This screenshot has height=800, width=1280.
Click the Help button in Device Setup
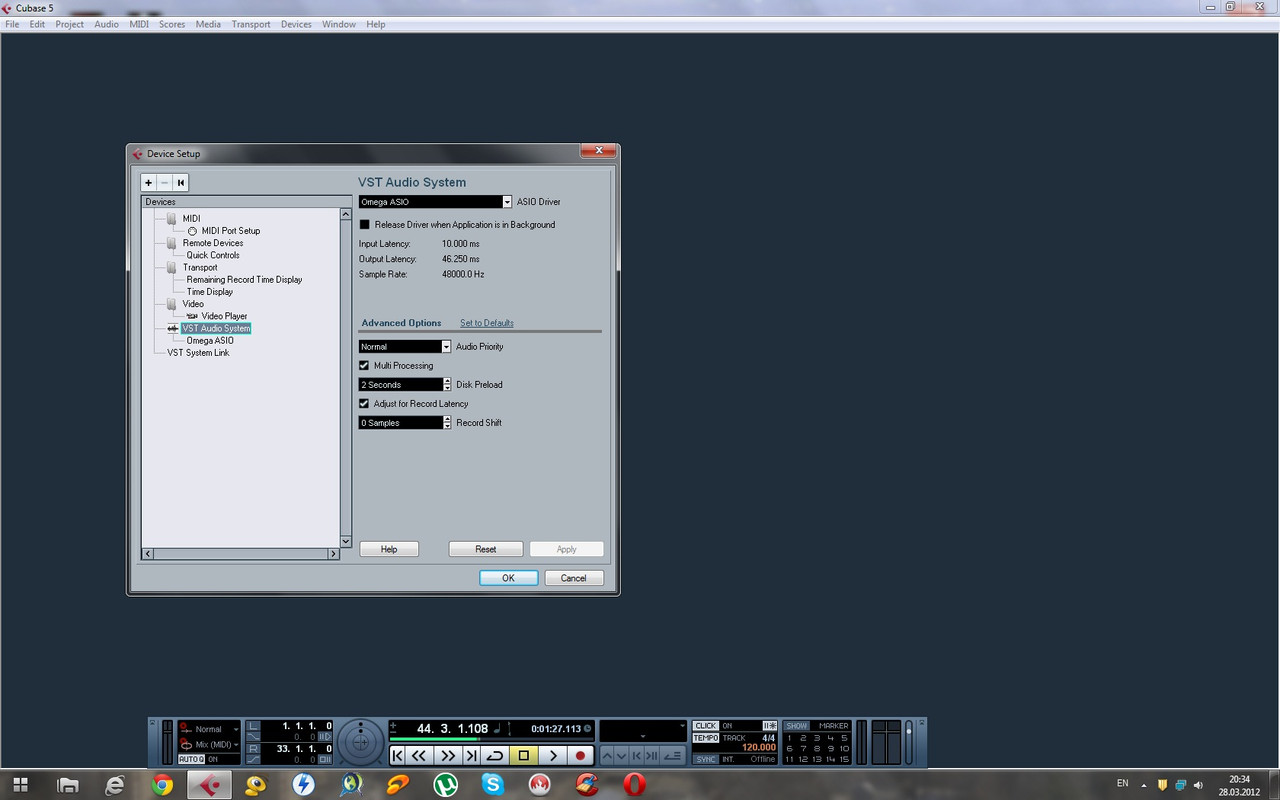click(389, 549)
